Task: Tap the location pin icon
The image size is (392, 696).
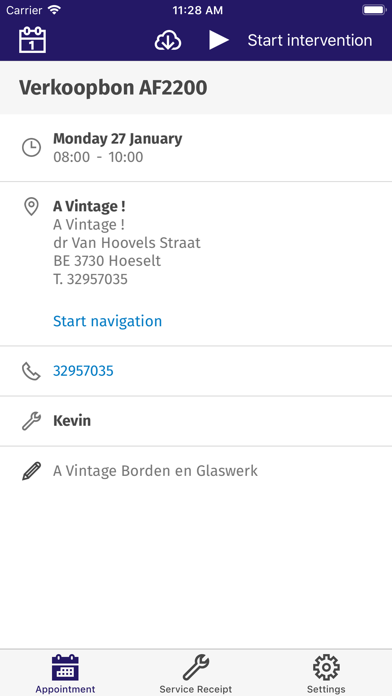Action: click(x=31, y=207)
